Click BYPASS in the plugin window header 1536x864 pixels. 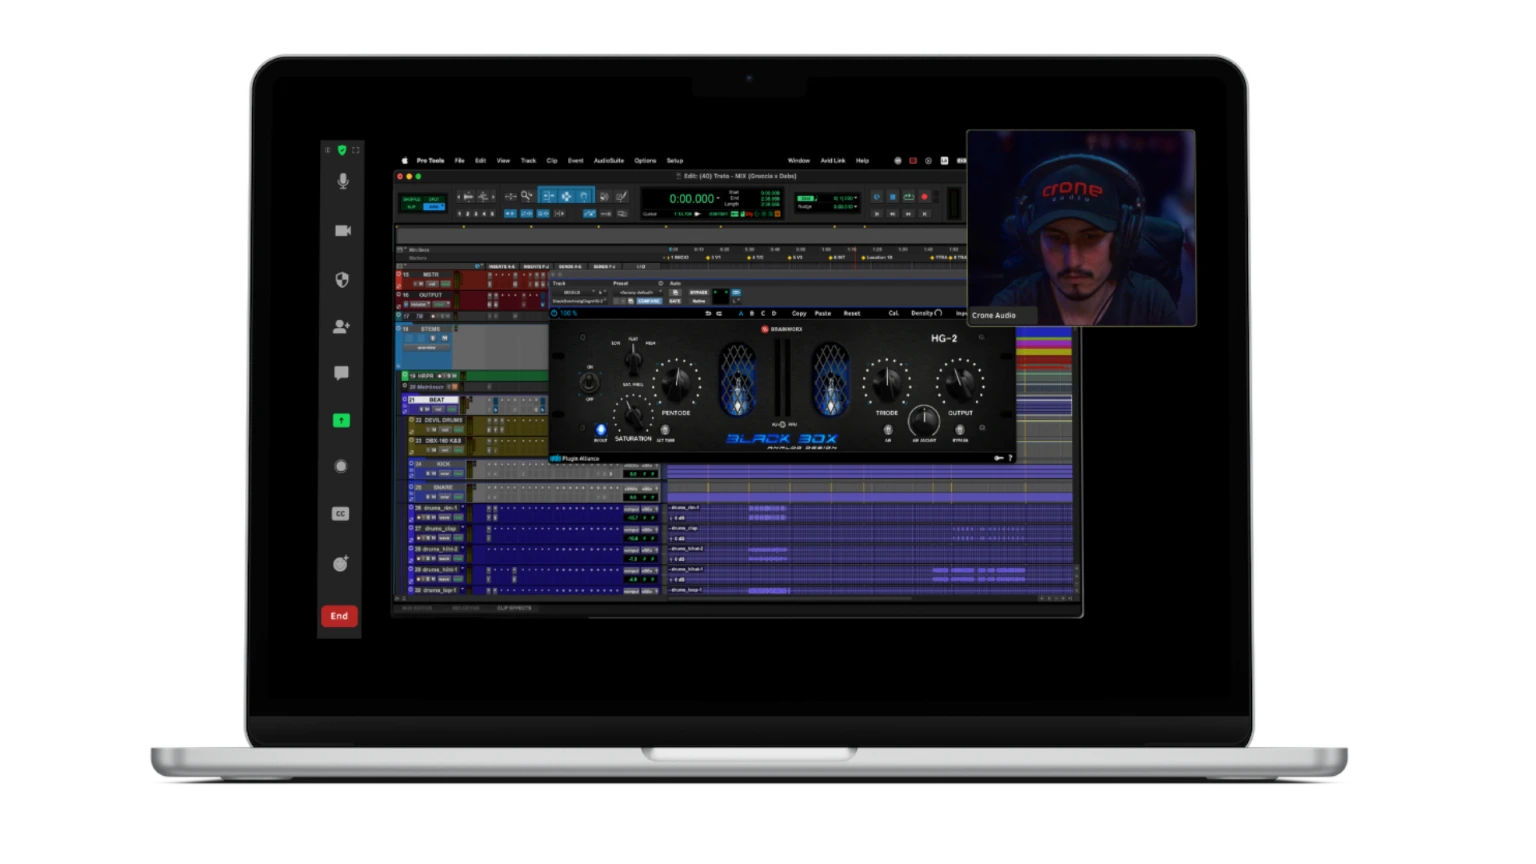click(698, 292)
